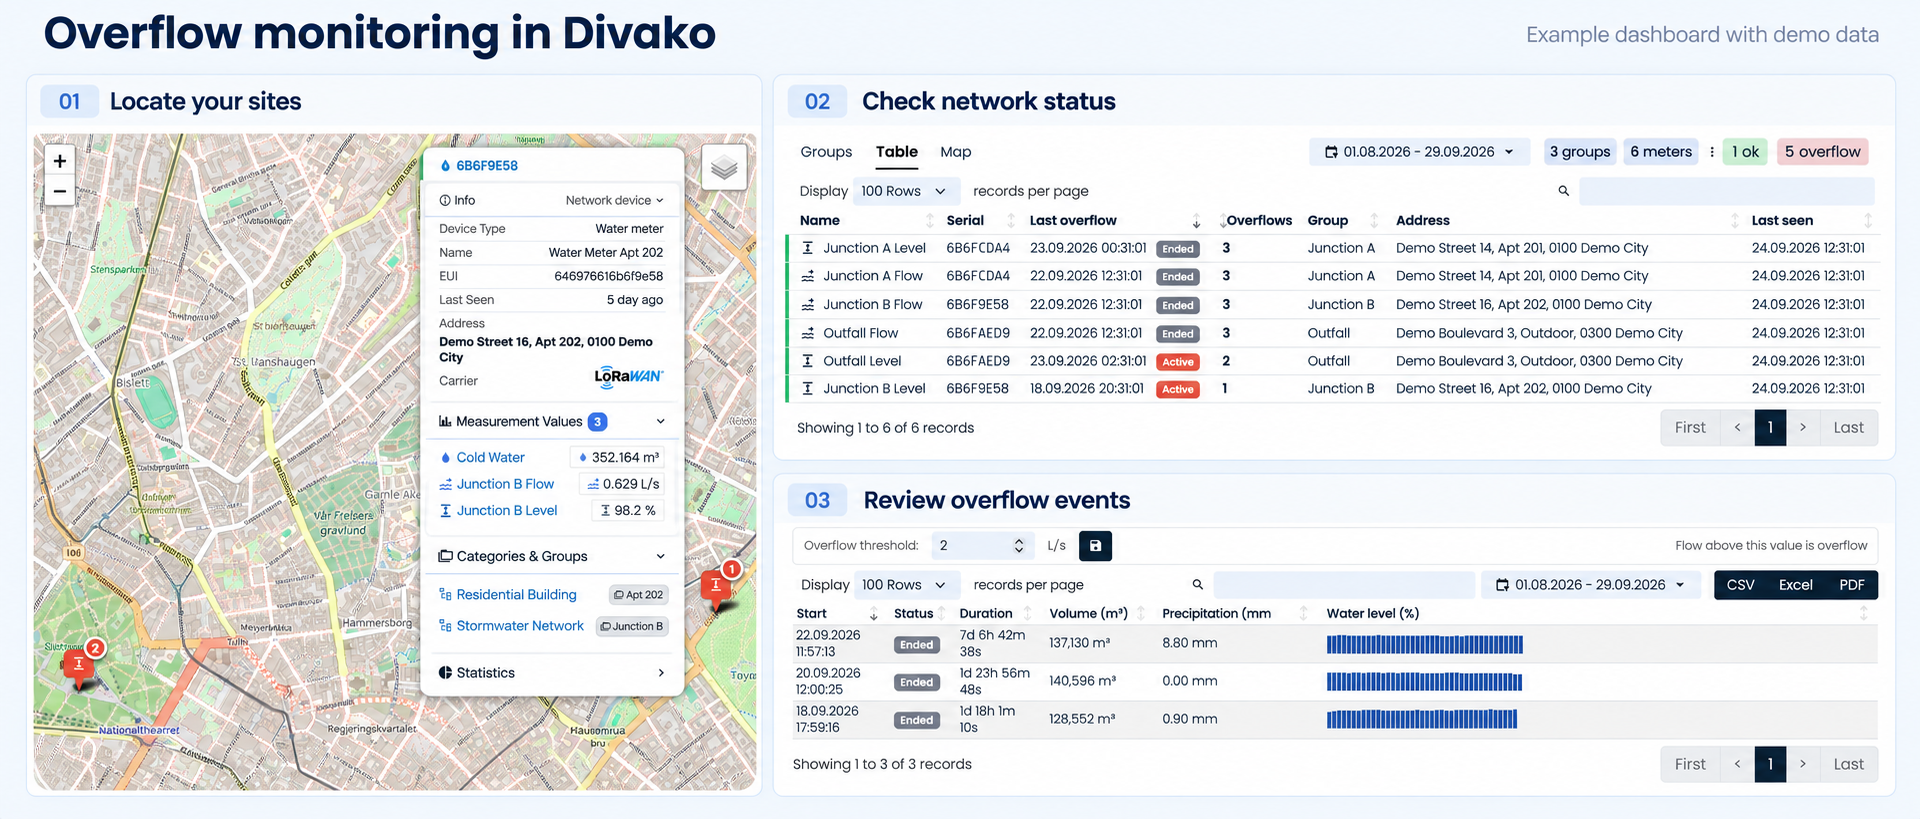Open the Info section of the device popup
1920x819 pixels.
458,201
